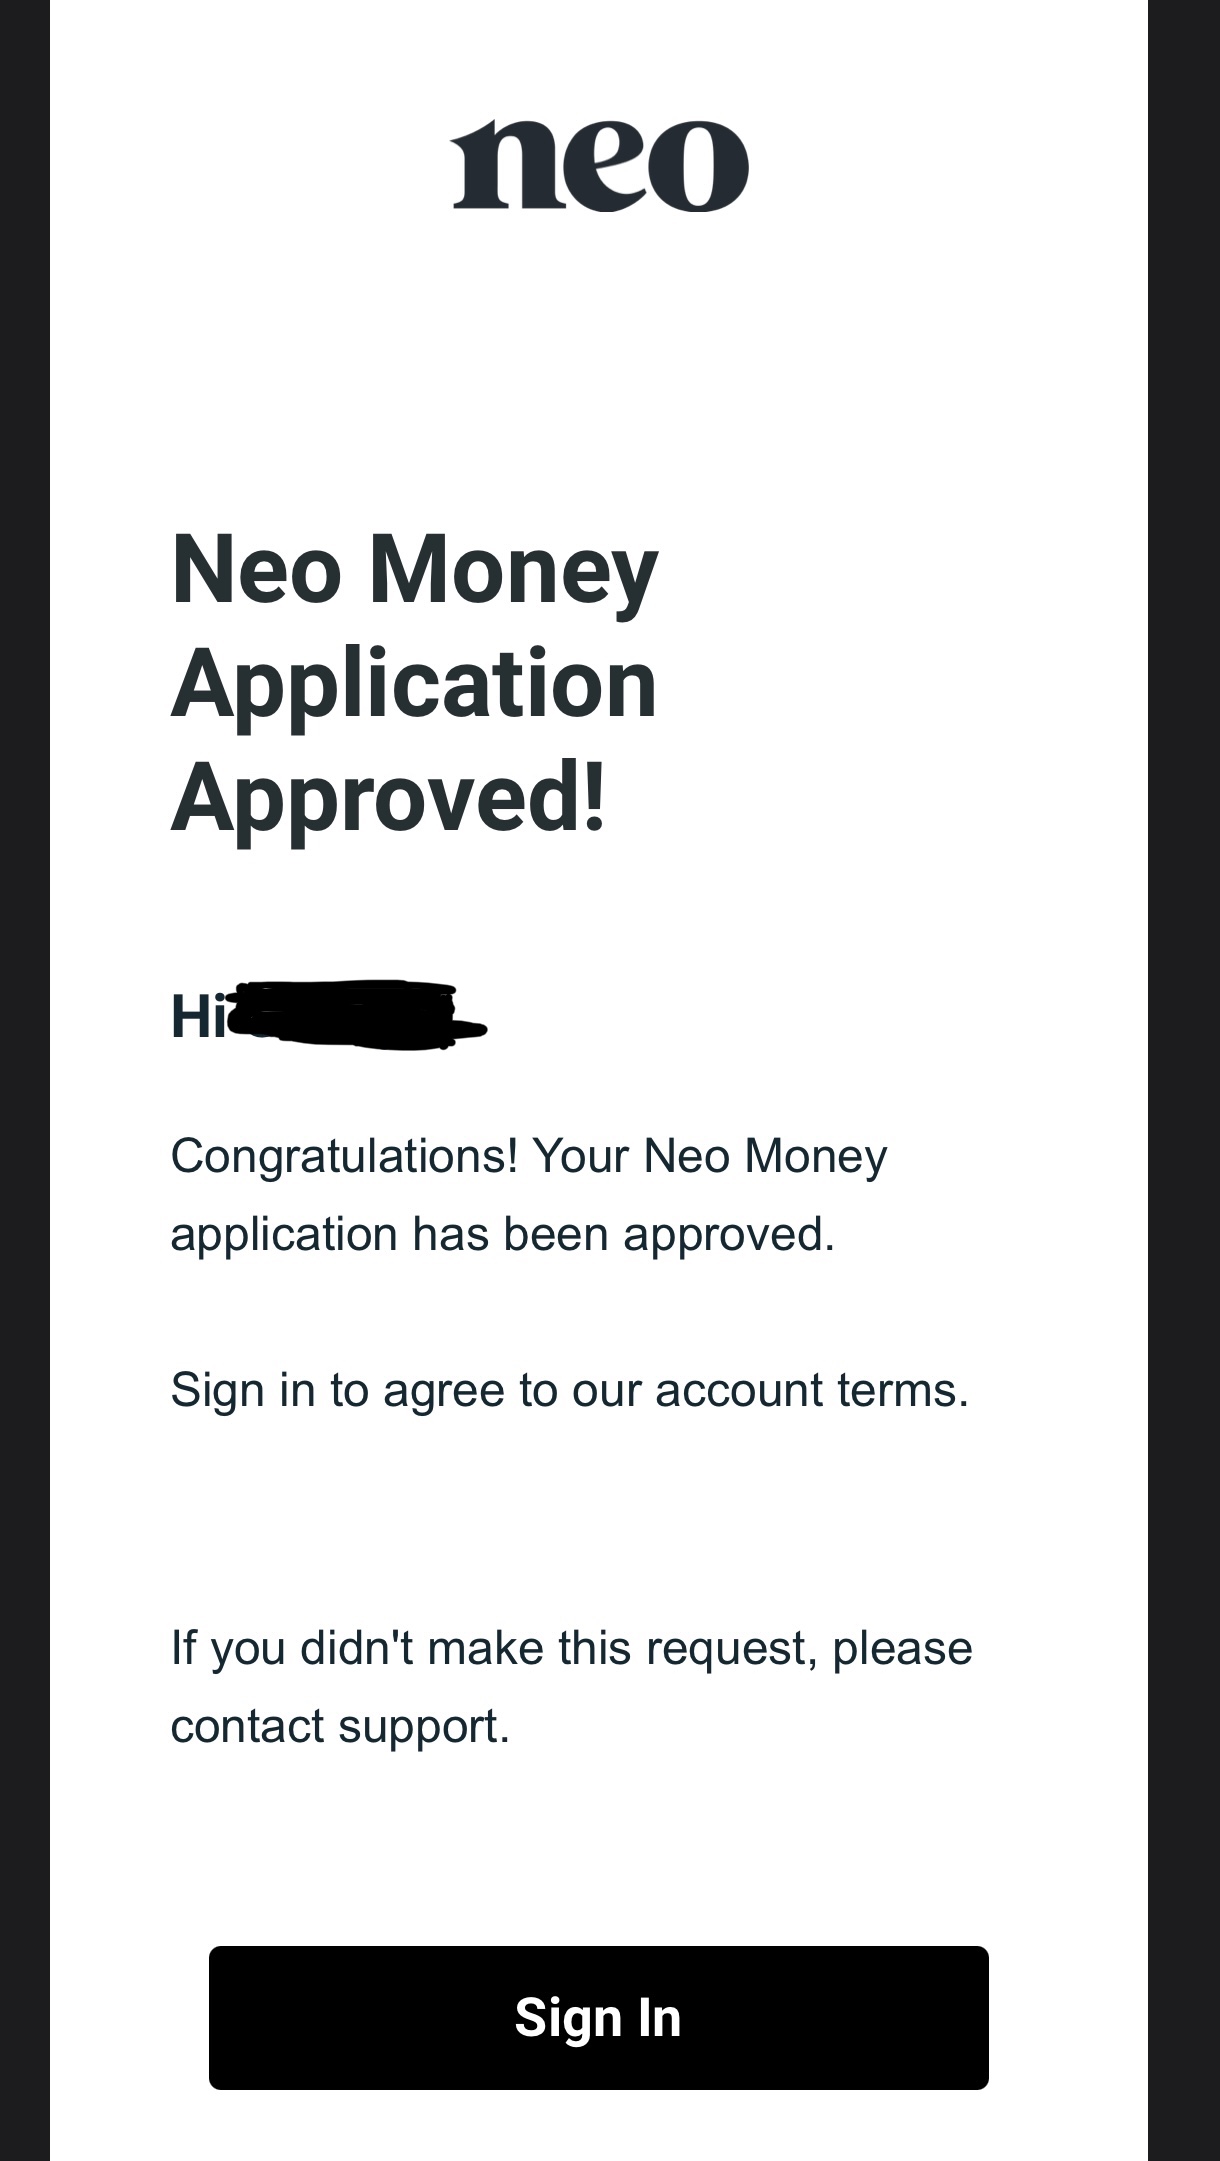Click the neo logo at top
Image resolution: width=1220 pixels, height=2161 pixels.
coord(600,166)
